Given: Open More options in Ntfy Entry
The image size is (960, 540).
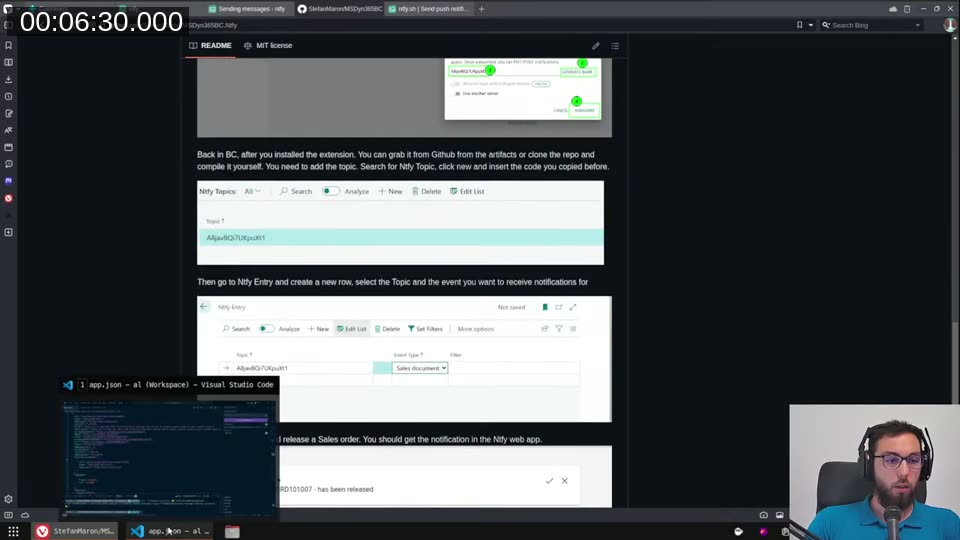Looking at the screenshot, I should (x=476, y=329).
